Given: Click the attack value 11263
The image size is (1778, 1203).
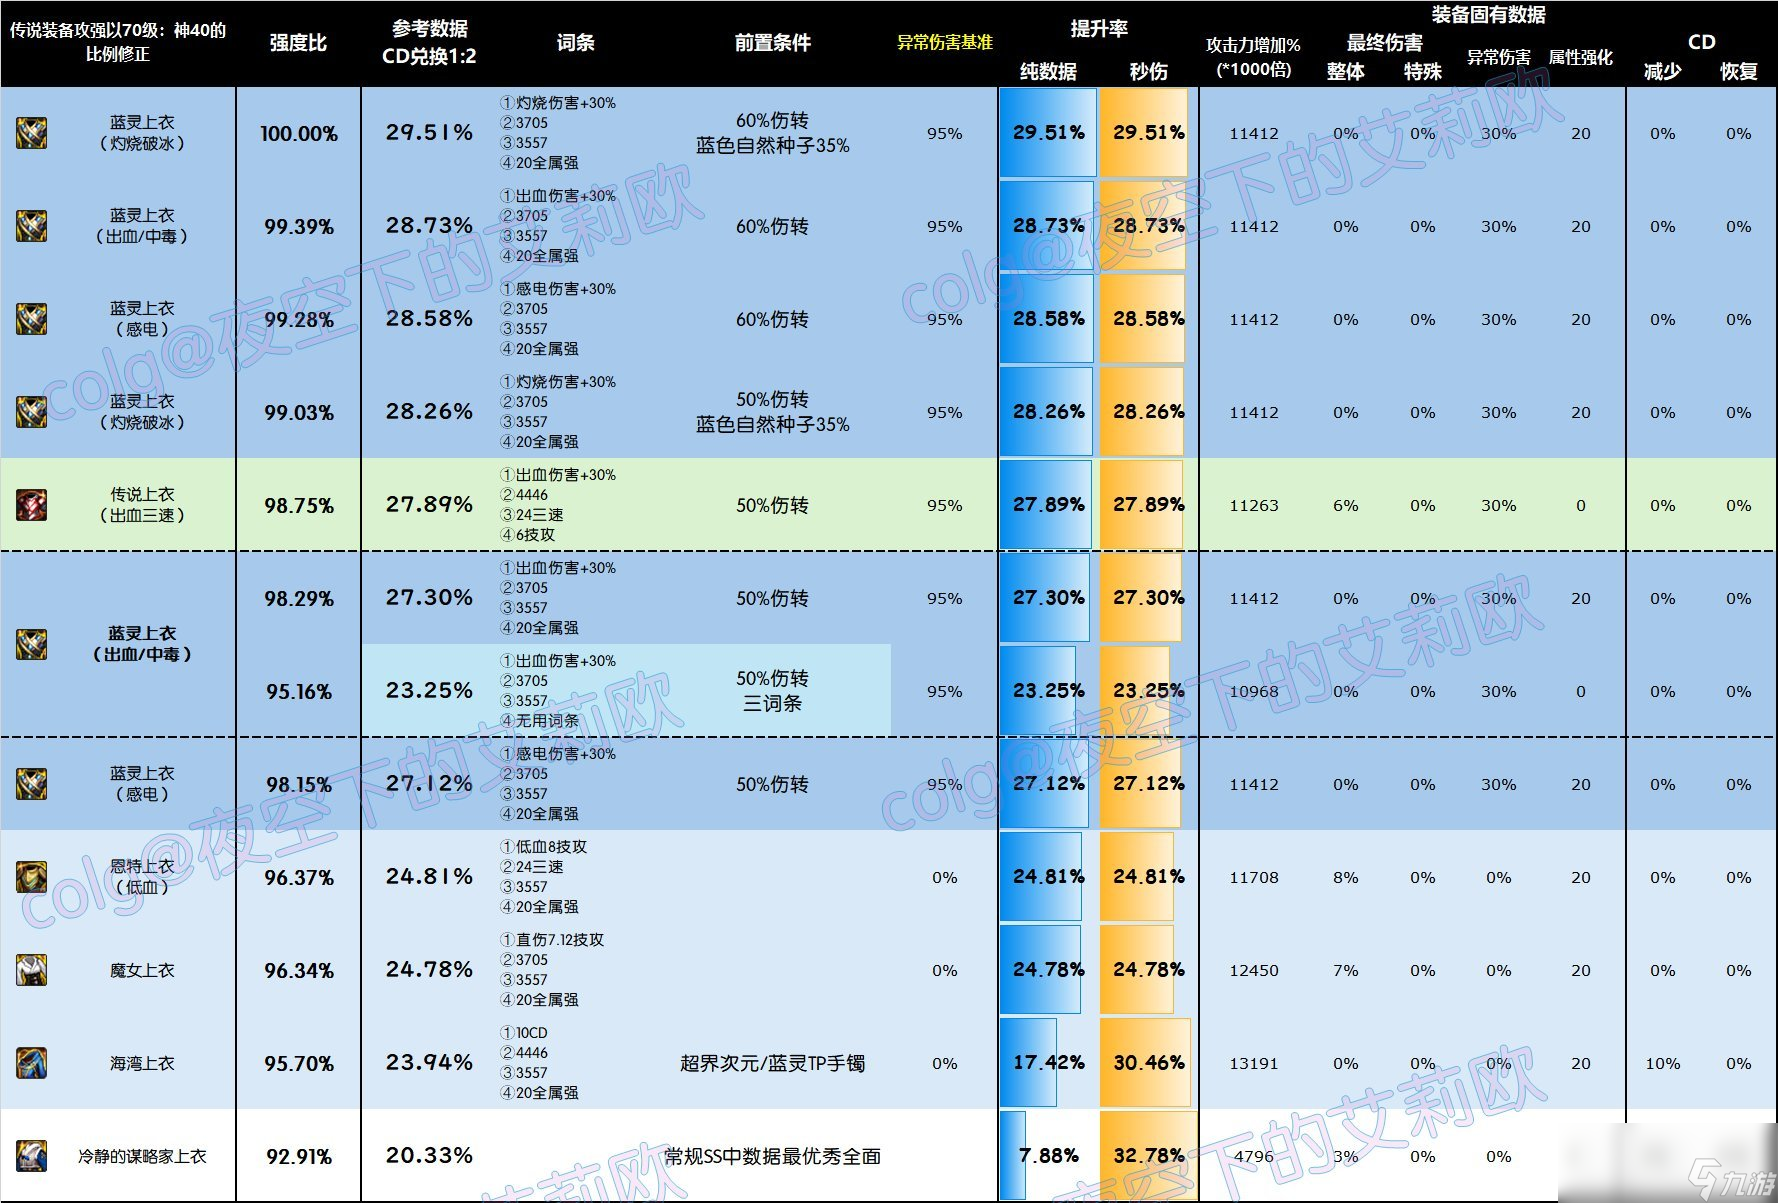Looking at the screenshot, I should tap(1253, 505).
